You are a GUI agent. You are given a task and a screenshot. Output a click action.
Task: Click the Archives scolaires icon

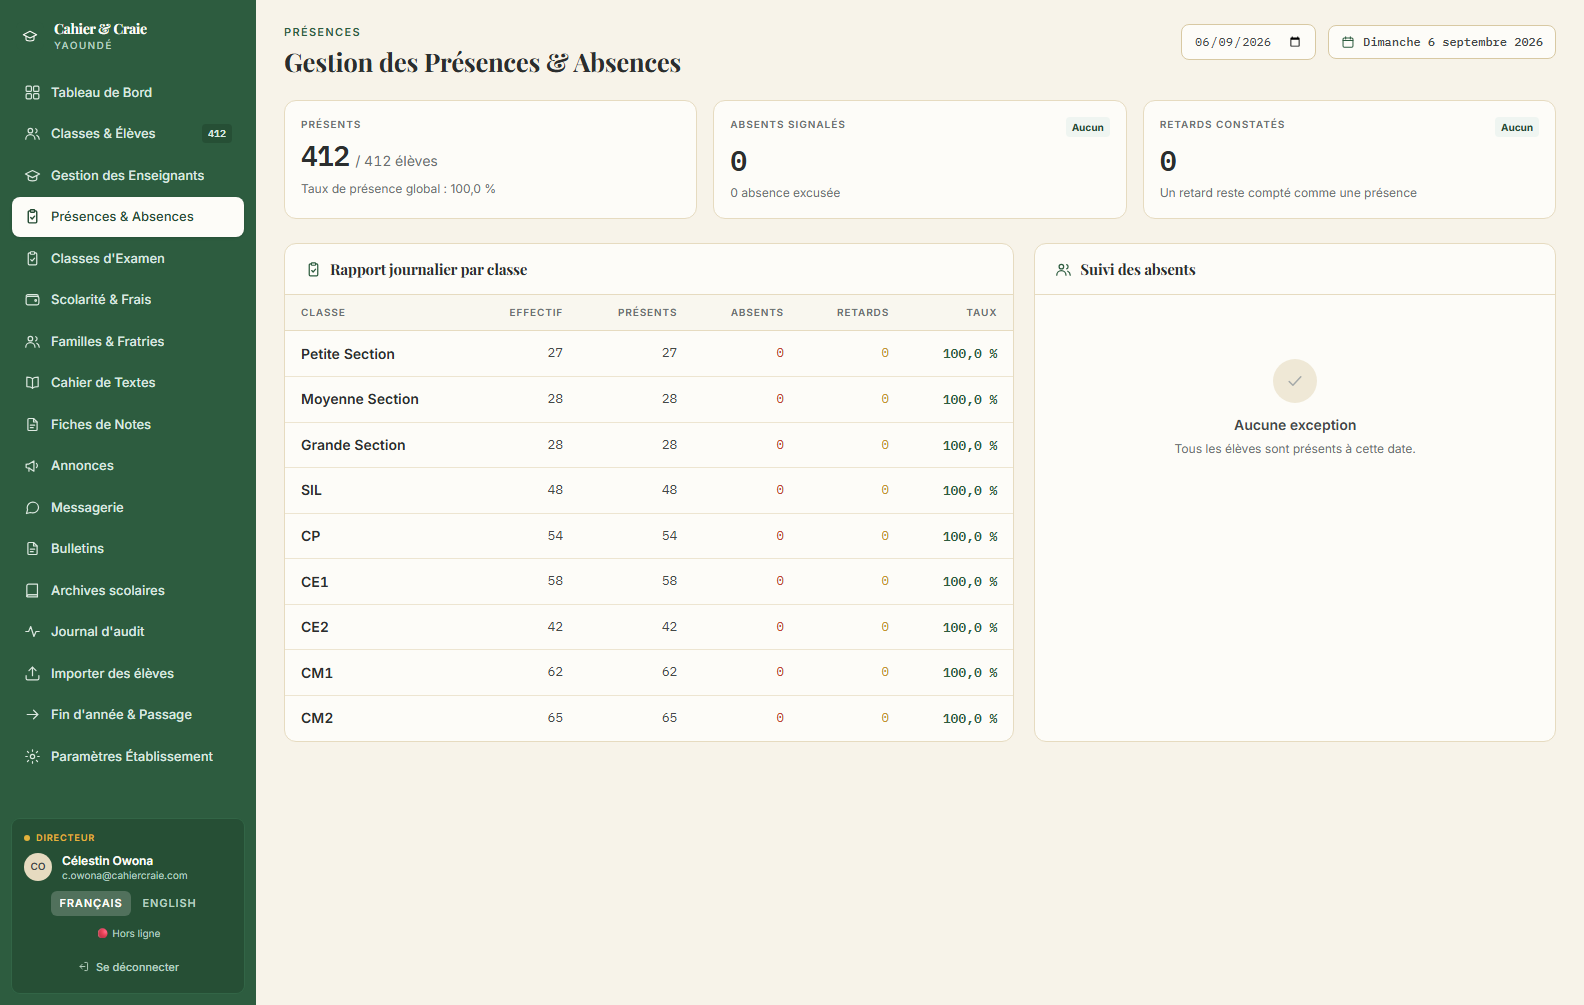point(32,591)
